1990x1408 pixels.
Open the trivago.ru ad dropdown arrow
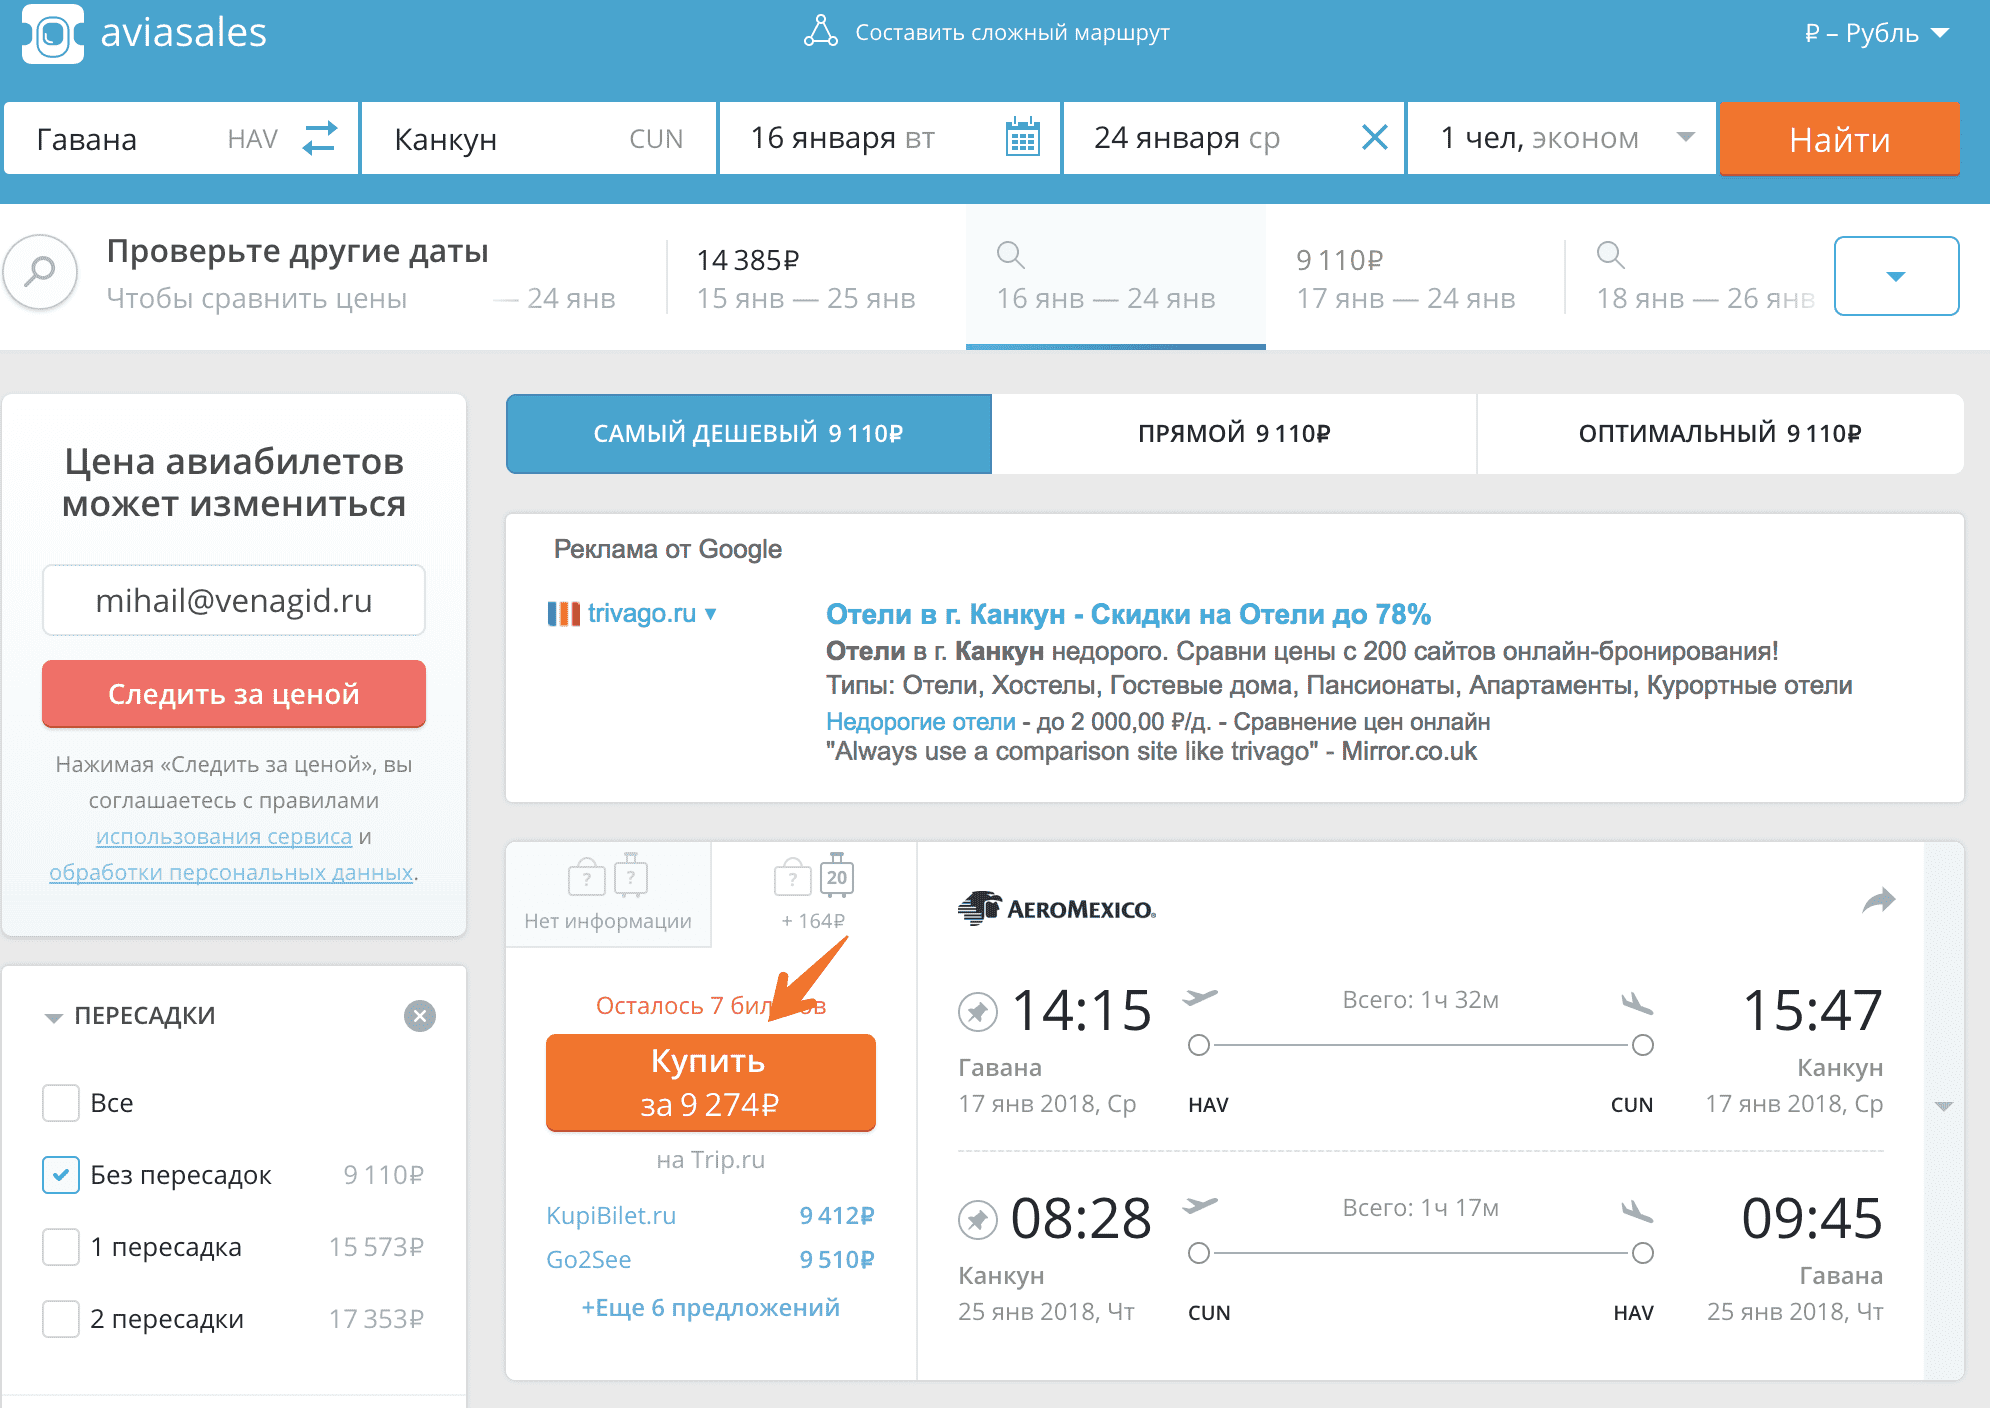tap(711, 614)
